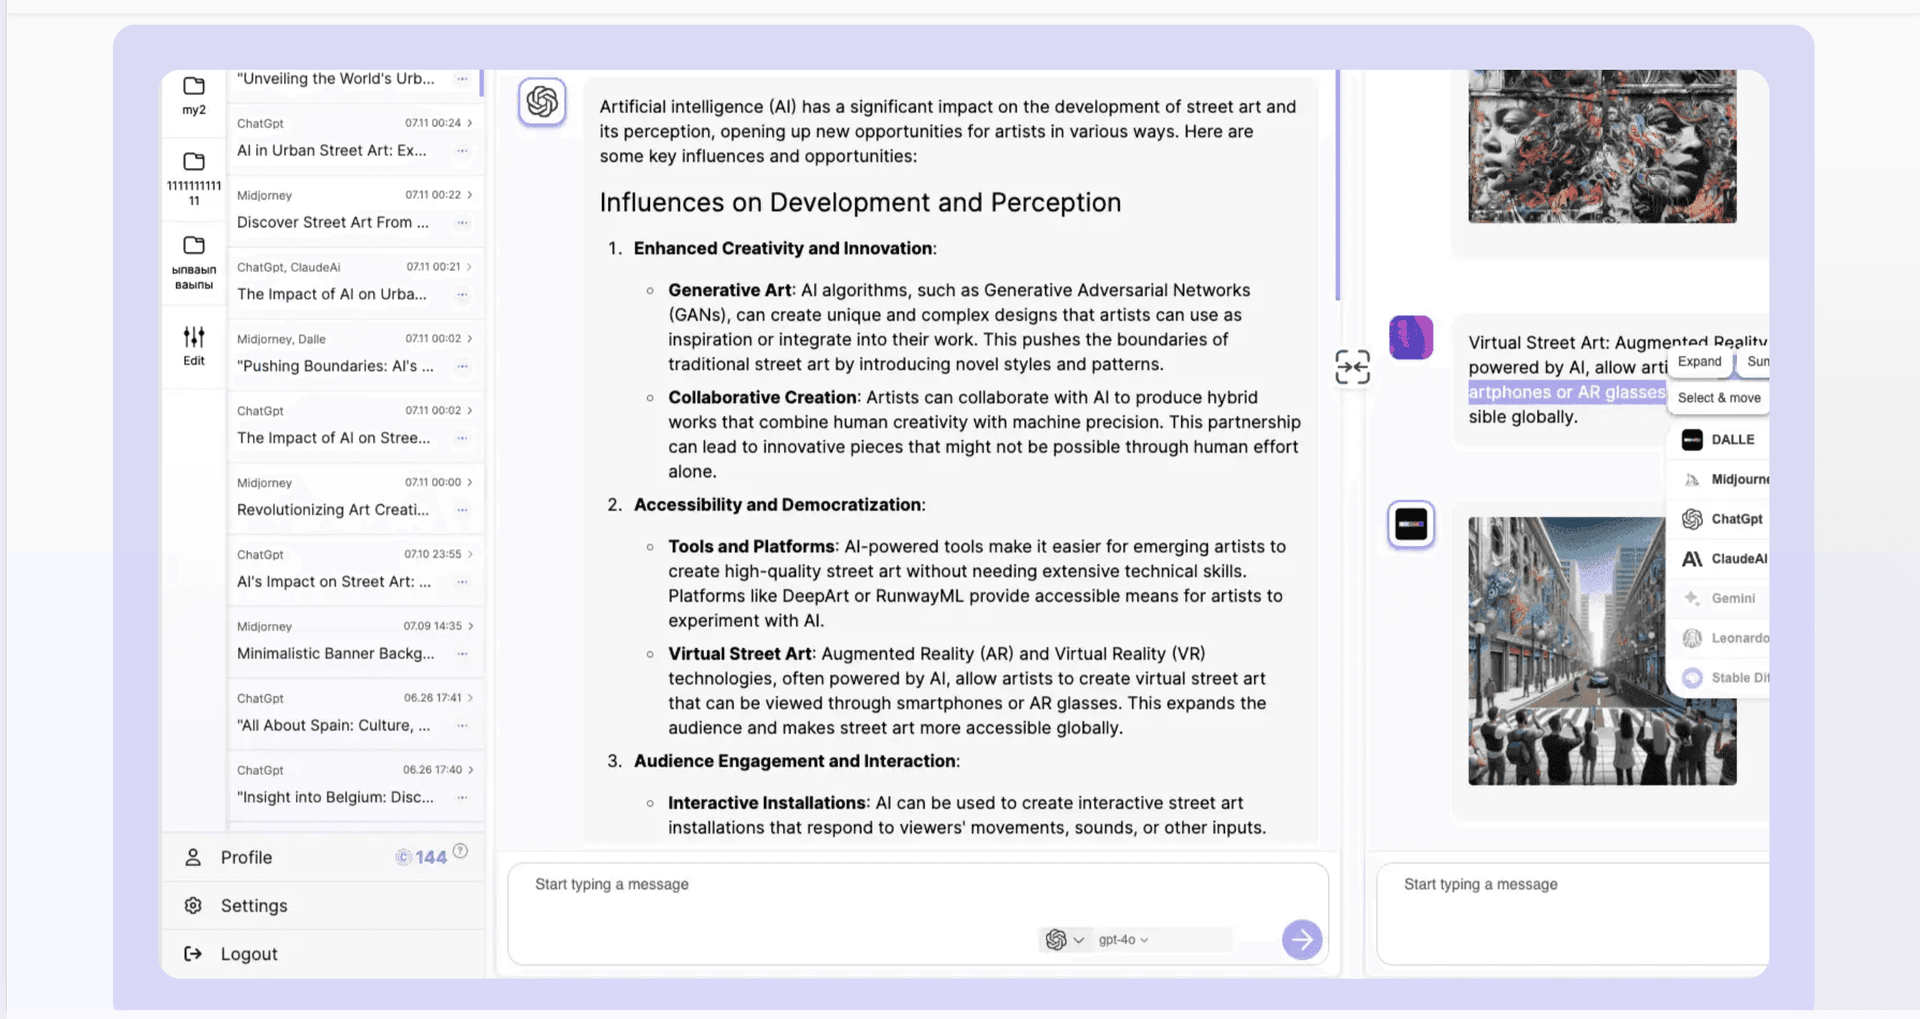Expand the Pushing Boundaries chat chevron
The image size is (1920, 1019).
coord(470,339)
